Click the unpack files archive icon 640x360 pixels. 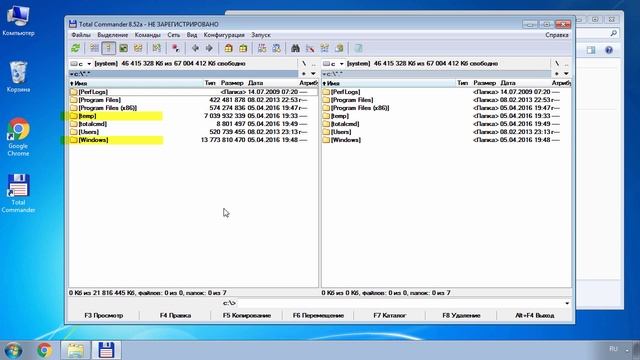pos(243,48)
